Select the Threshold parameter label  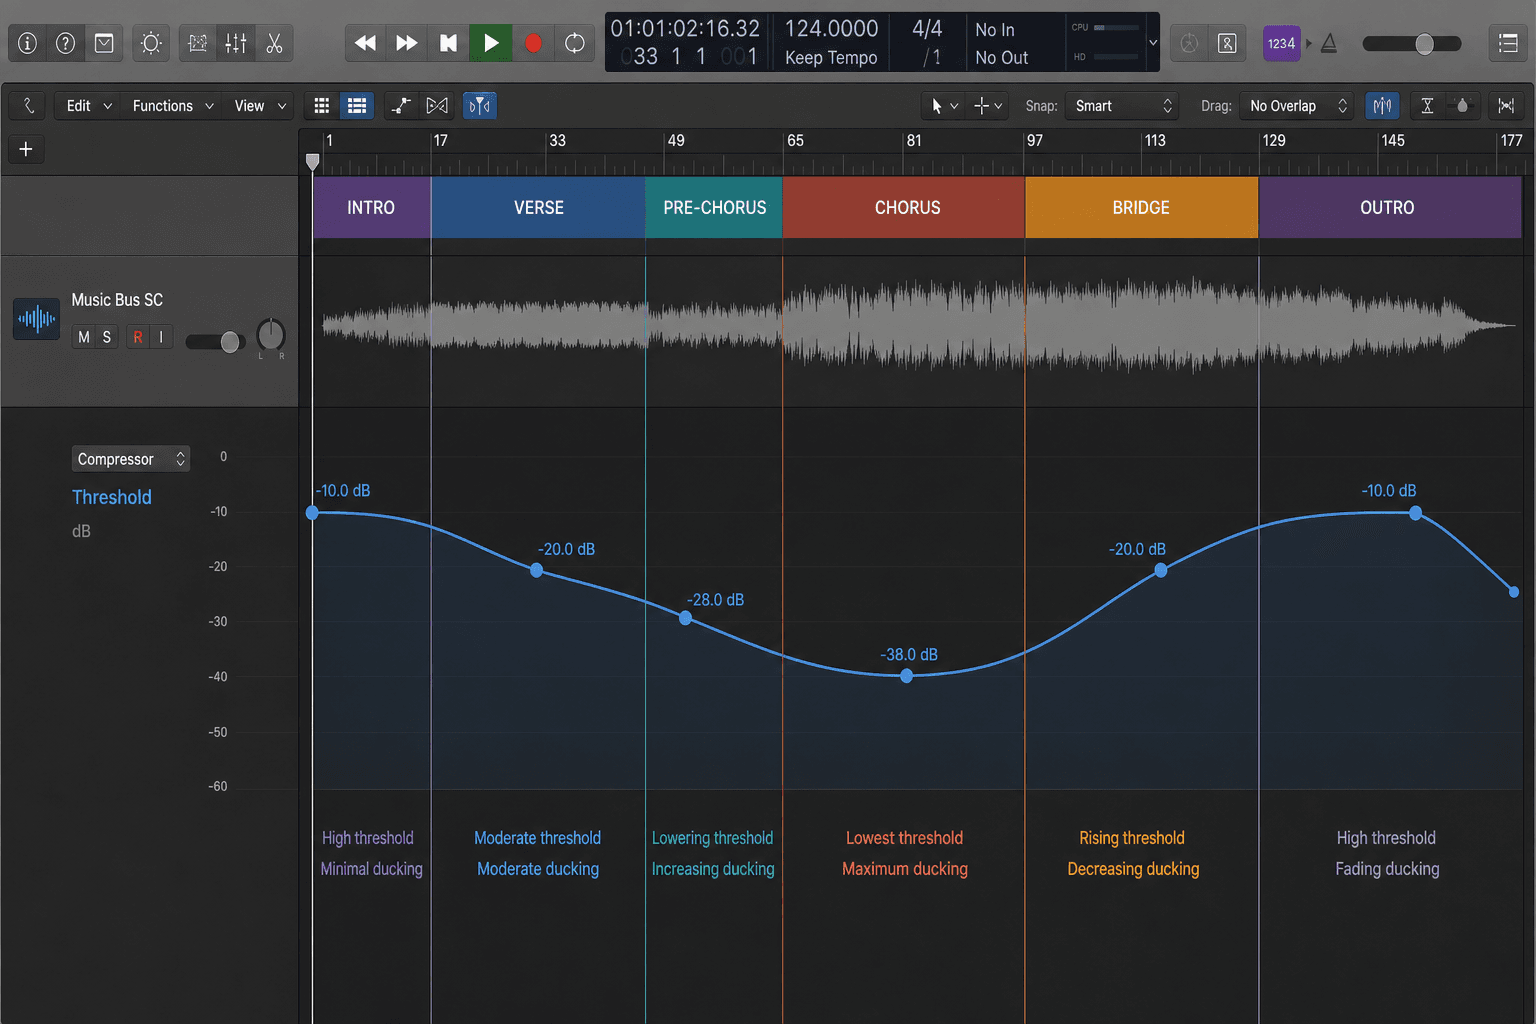(112, 497)
